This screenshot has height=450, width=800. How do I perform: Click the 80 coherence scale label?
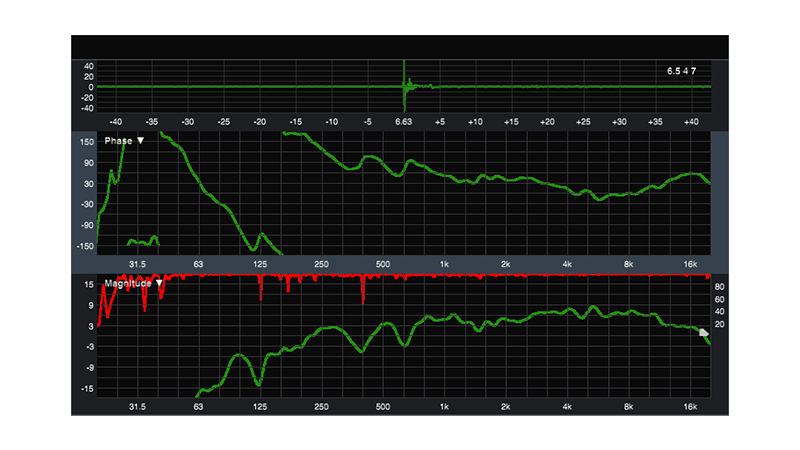(x=719, y=287)
